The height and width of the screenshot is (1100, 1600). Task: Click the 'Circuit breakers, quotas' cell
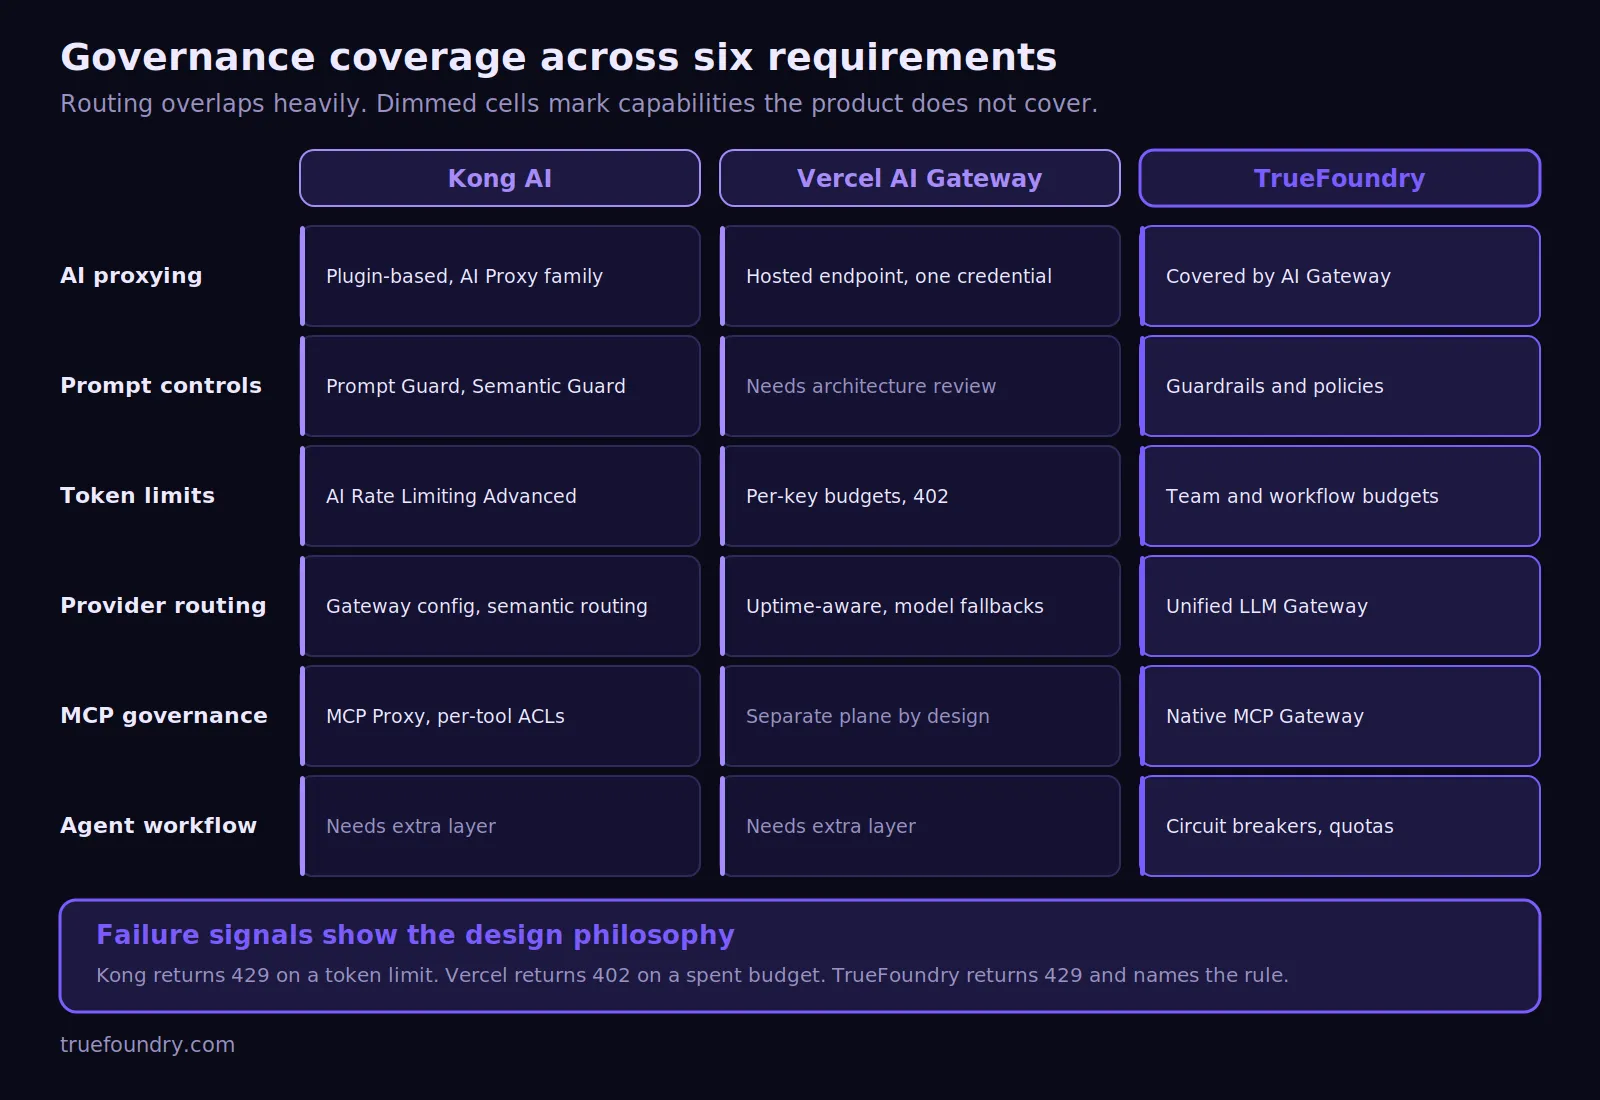(1340, 826)
